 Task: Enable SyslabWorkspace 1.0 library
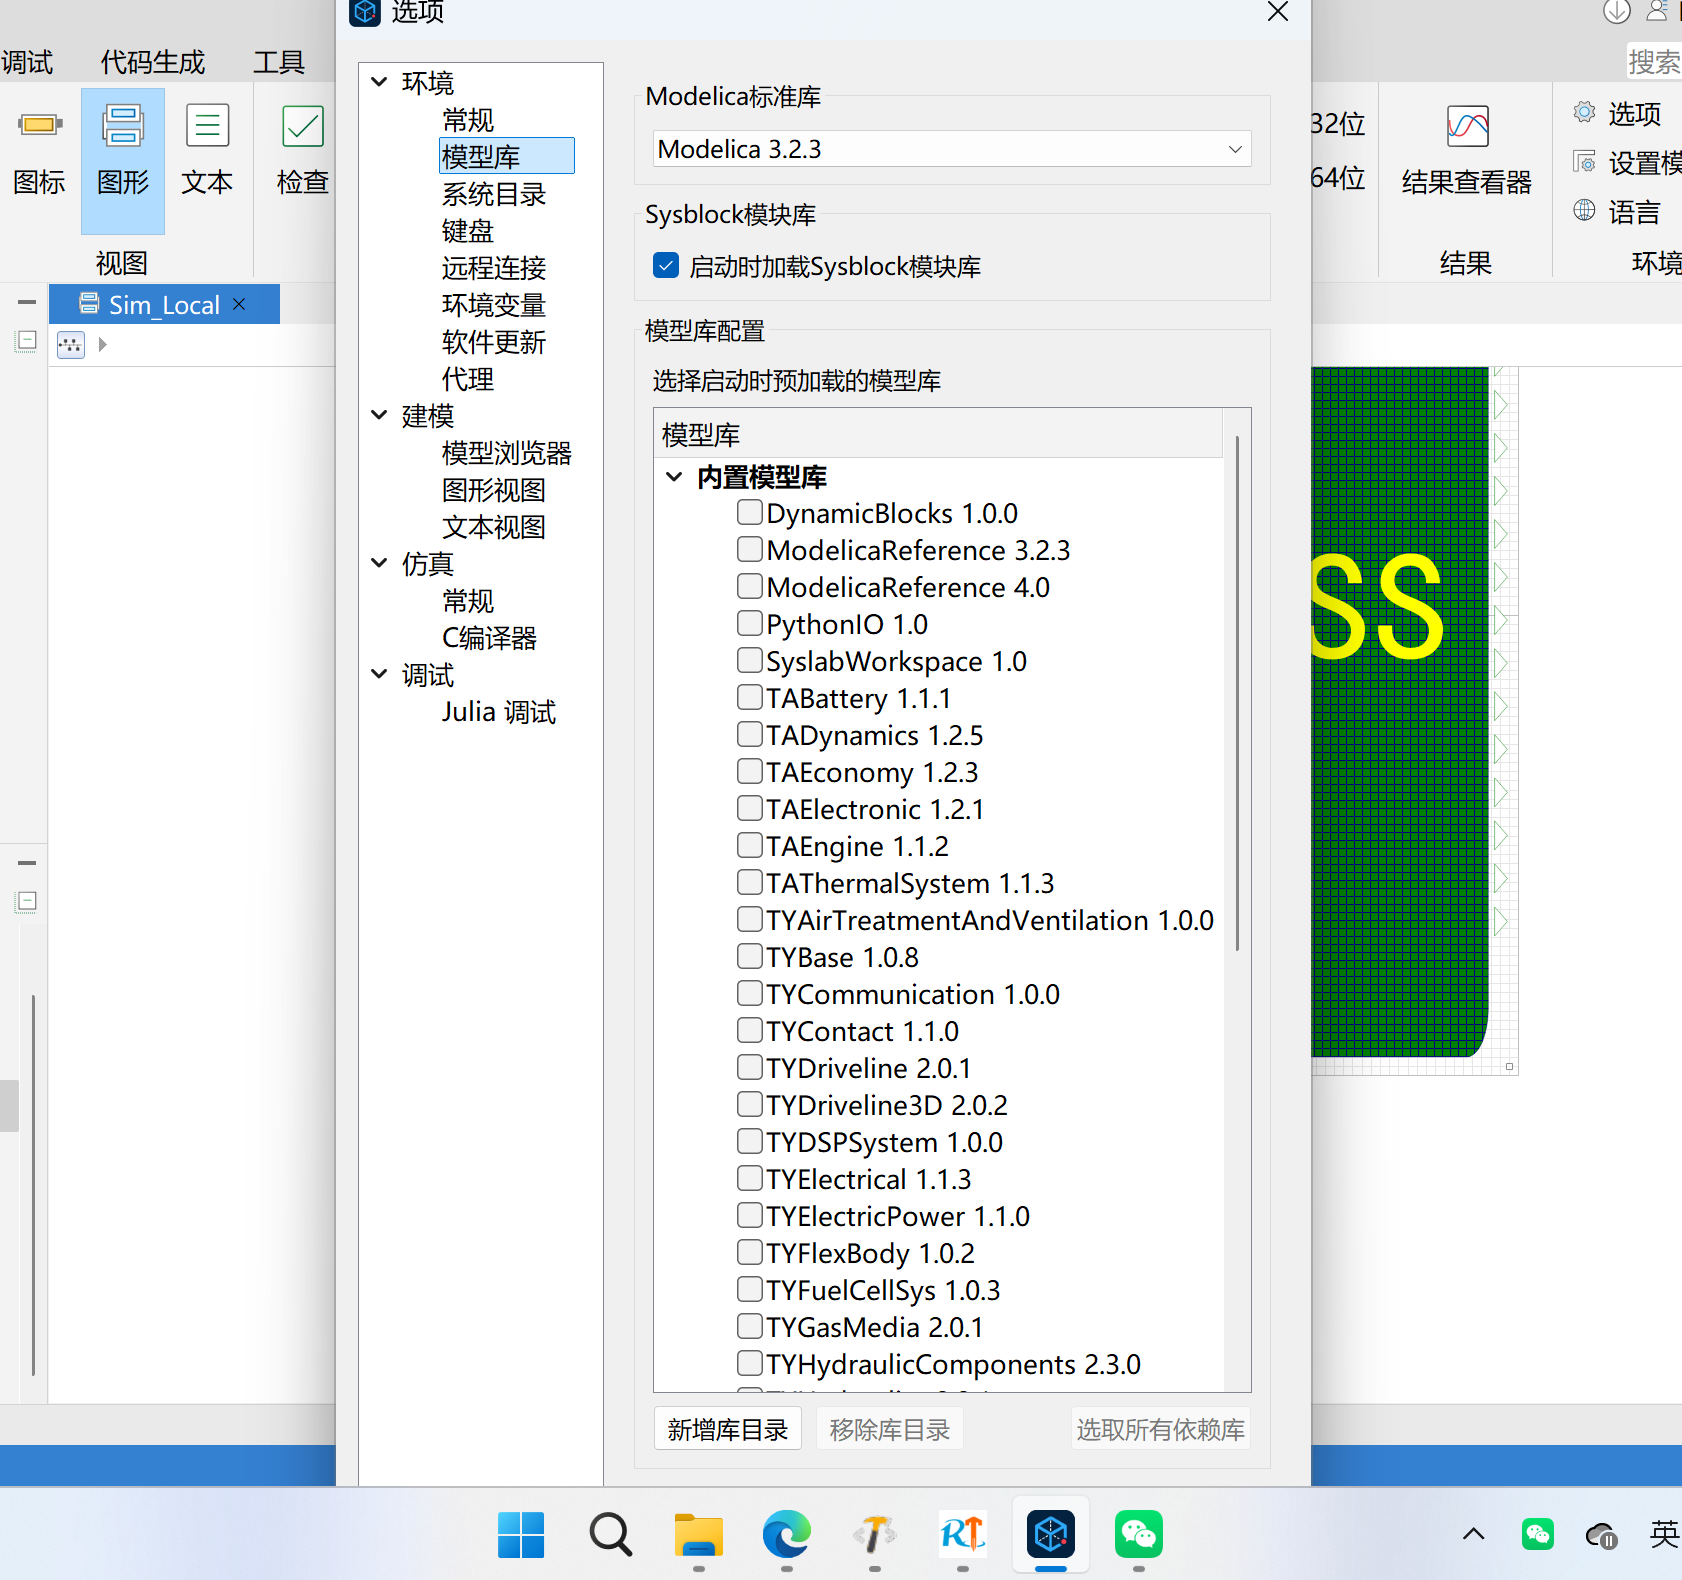coord(750,661)
